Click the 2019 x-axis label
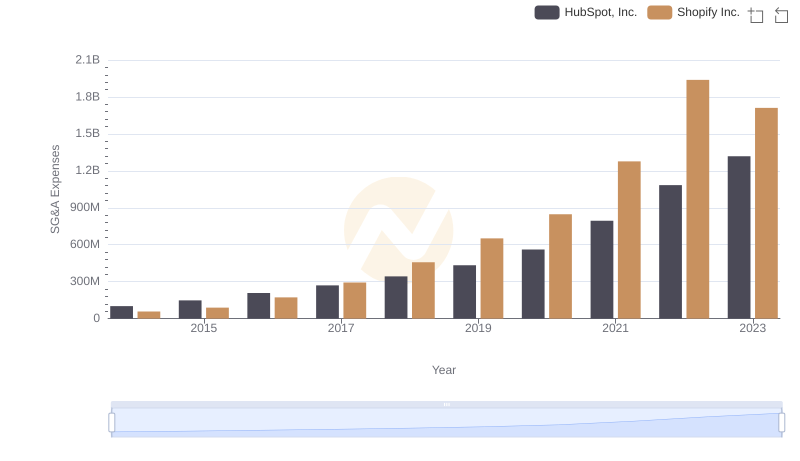The height and width of the screenshot is (461, 800). coord(478,328)
